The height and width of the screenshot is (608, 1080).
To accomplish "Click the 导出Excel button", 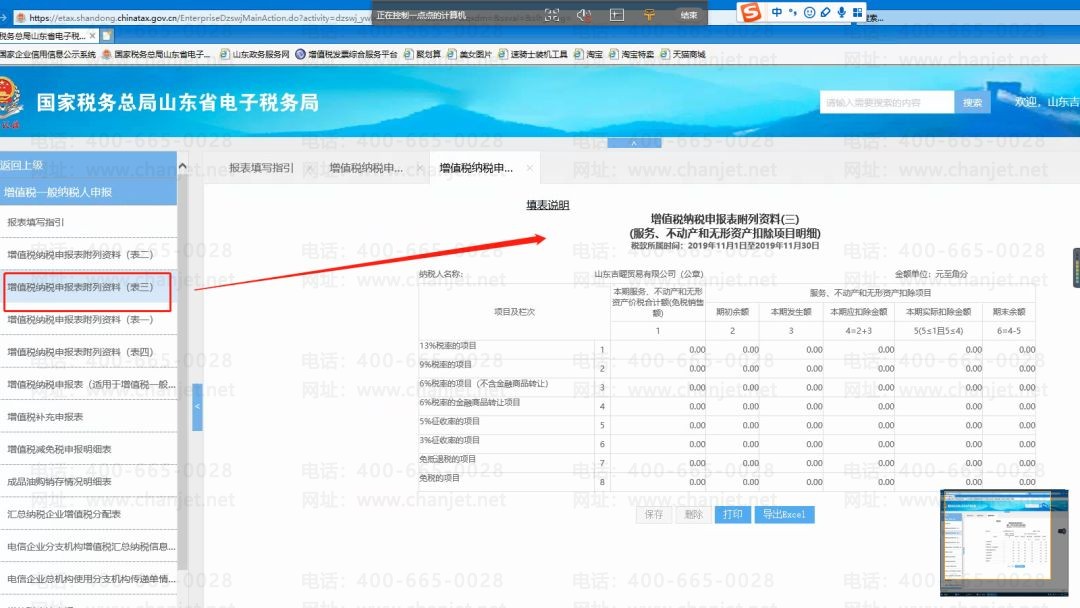I will point(785,514).
